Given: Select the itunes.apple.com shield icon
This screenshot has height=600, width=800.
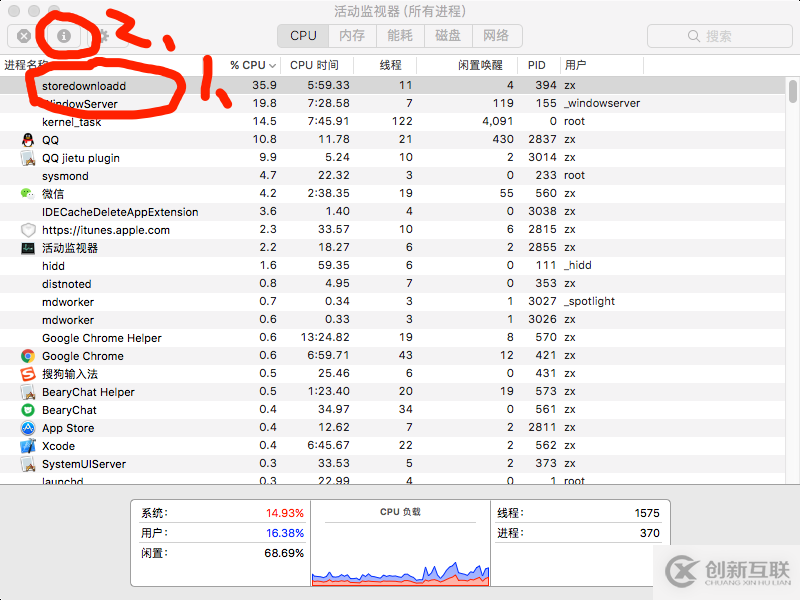Looking at the screenshot, I should 28,230.
